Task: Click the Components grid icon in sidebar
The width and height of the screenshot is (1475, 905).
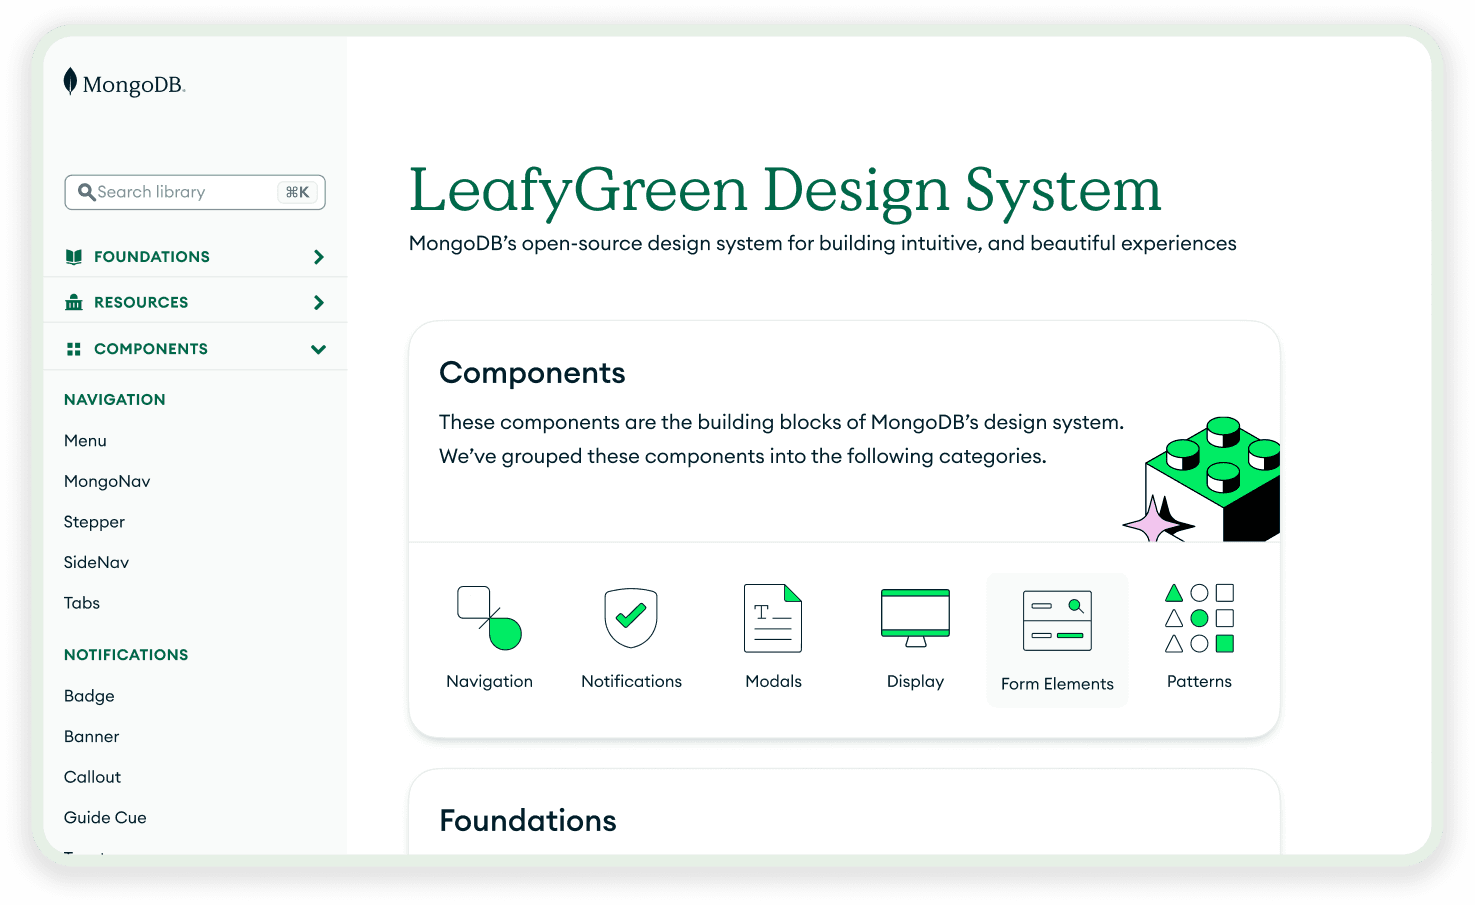Action: [x=73, y=348]
